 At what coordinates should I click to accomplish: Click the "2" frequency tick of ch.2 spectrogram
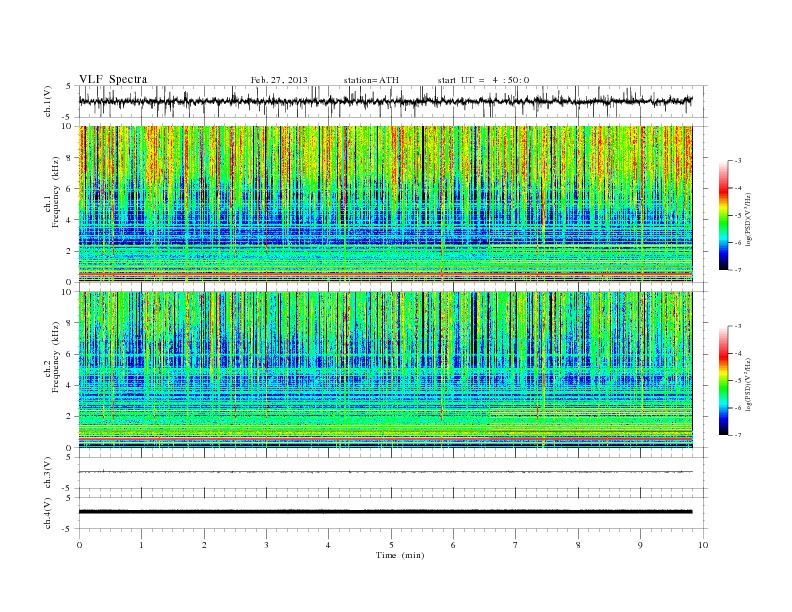tap(70, 417)
